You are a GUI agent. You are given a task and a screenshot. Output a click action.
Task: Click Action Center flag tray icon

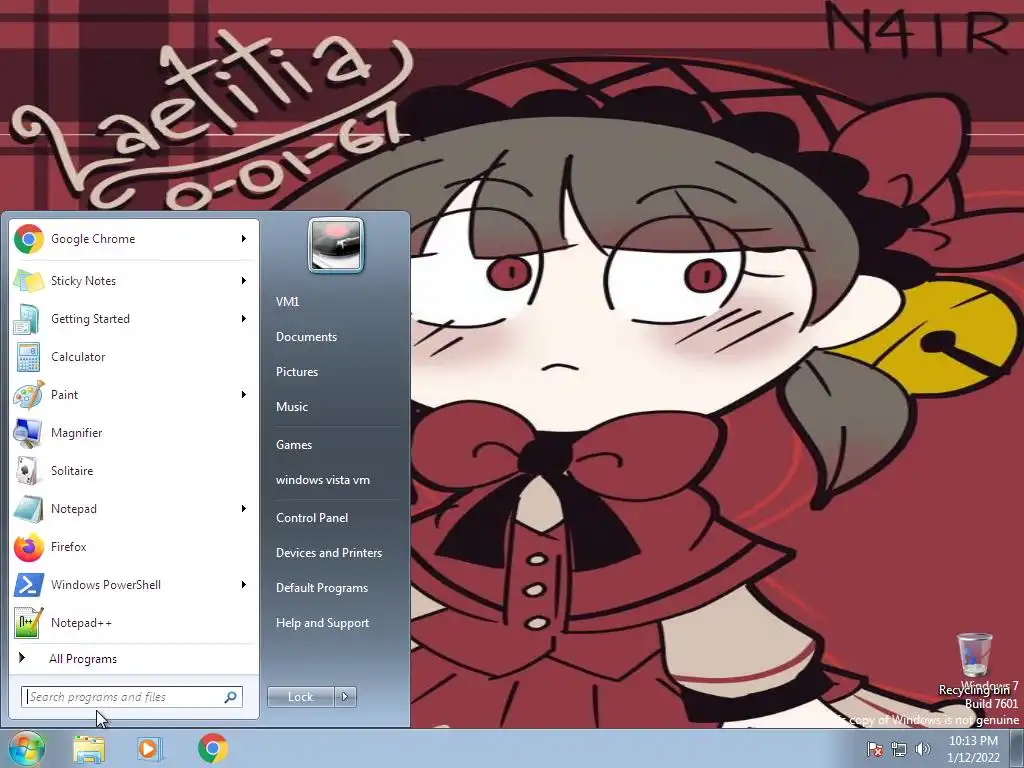(874, 749)
